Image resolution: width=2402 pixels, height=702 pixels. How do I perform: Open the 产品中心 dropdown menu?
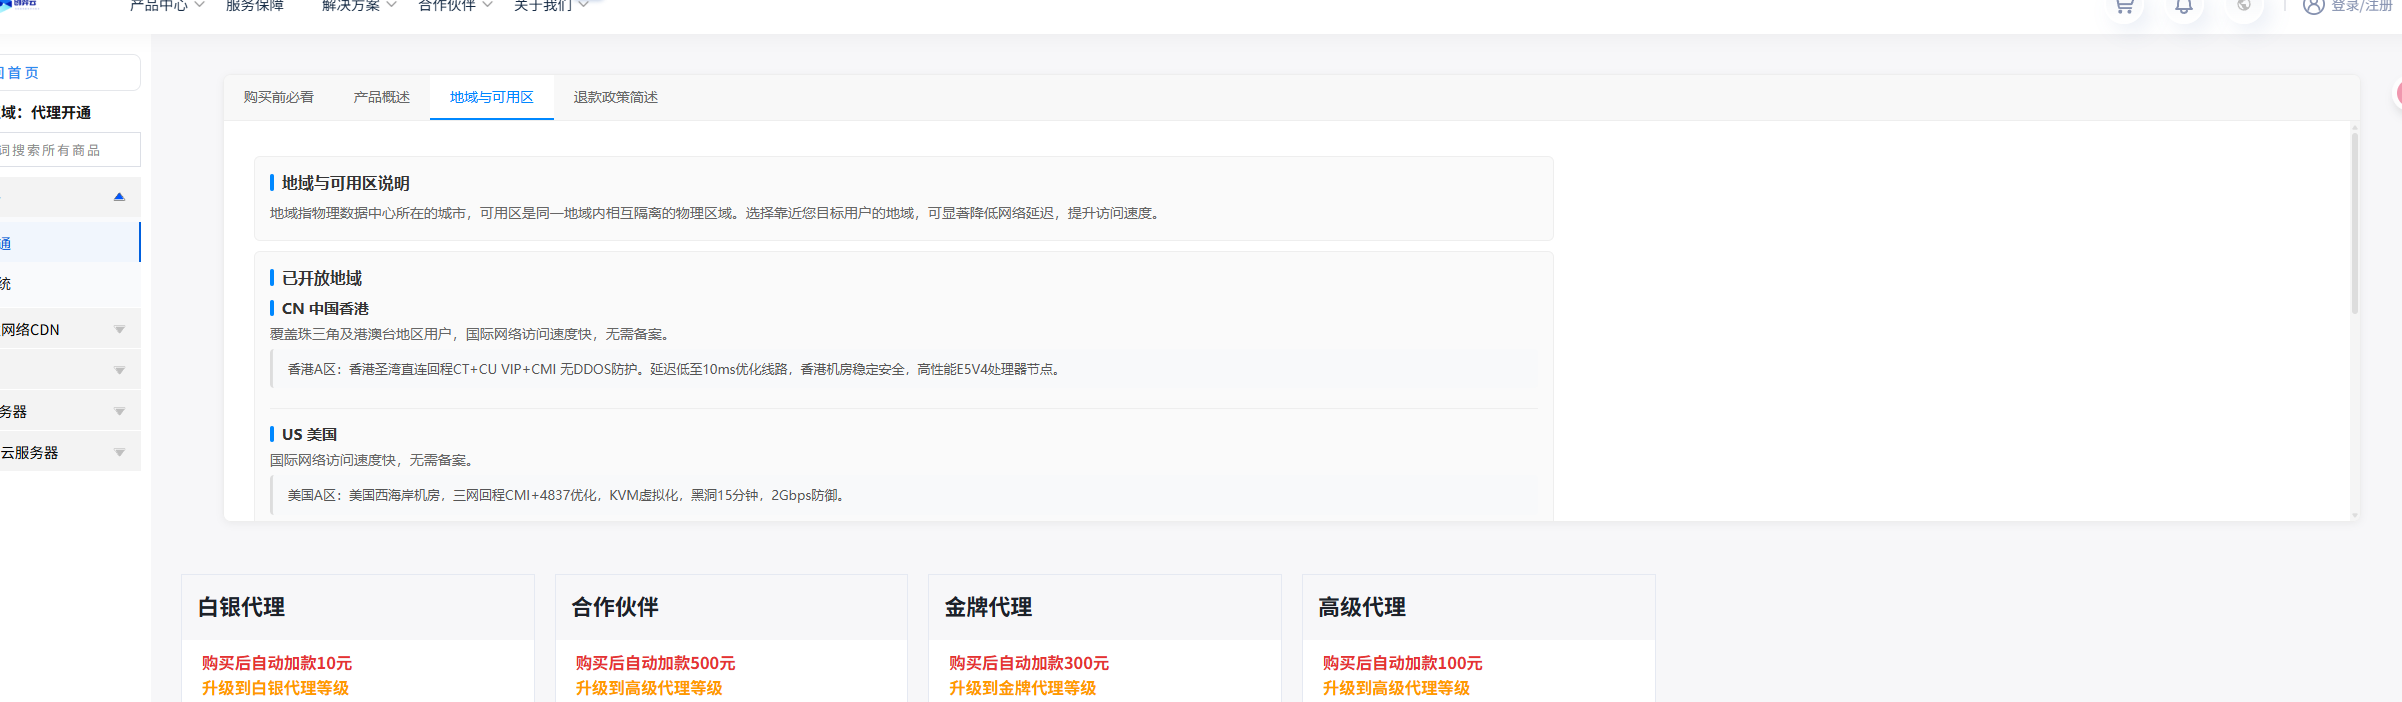(166, 6)
